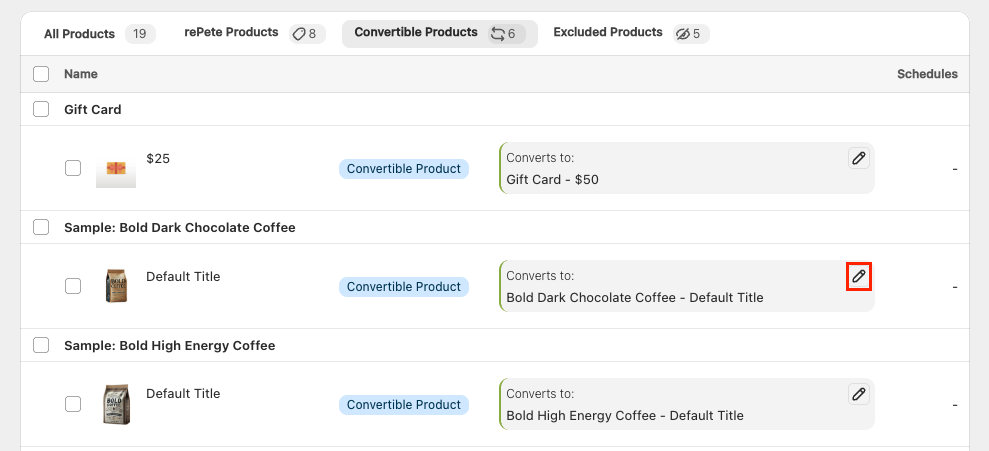Open the rePete Products tab

click(x=255, y=33)
